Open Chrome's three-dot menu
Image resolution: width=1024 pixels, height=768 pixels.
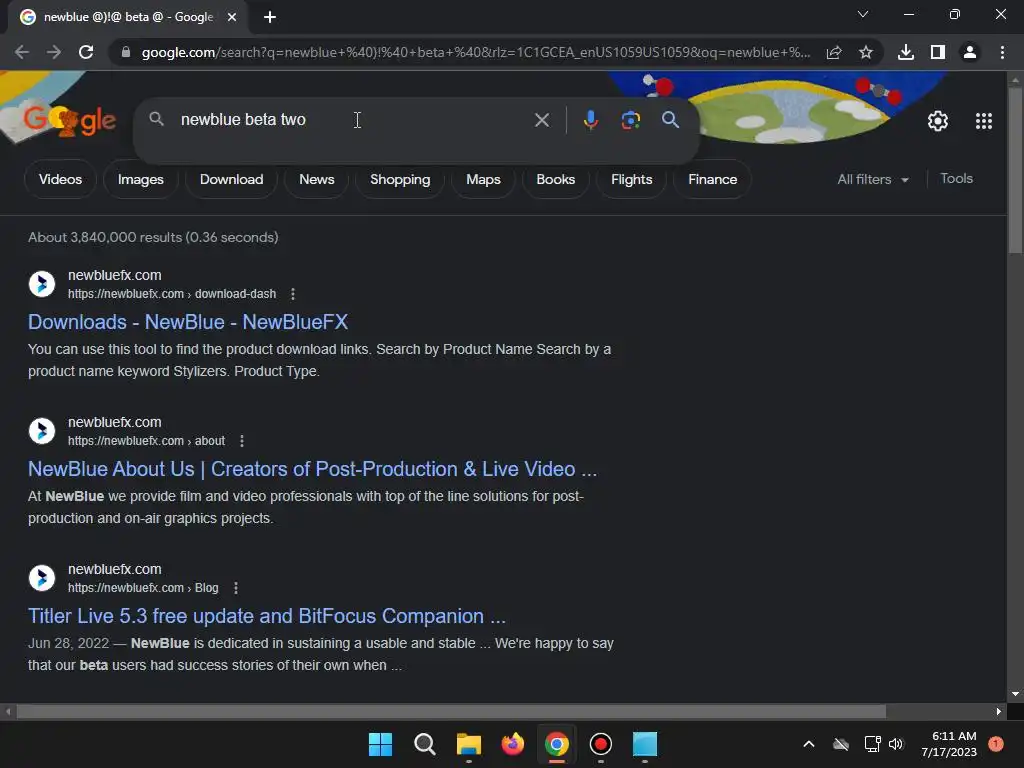click(1002, 52)
